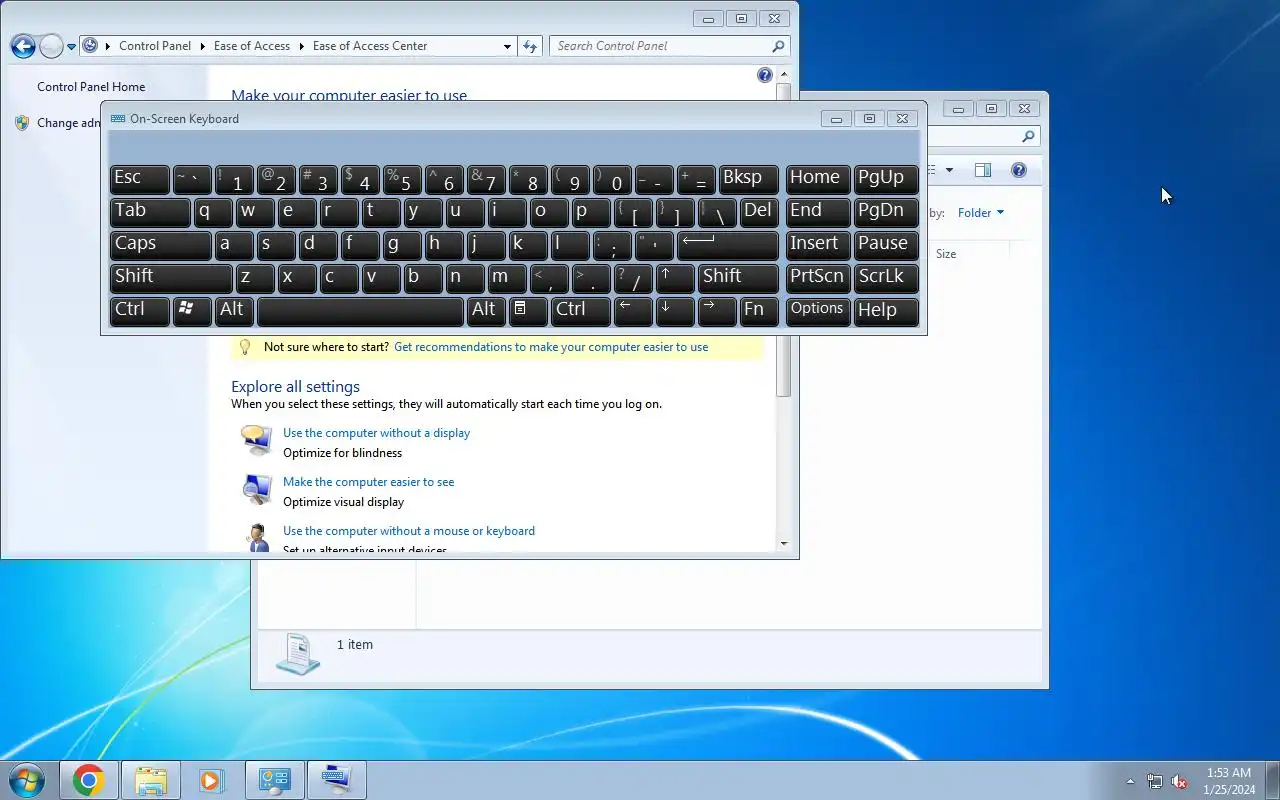
Task: Click the PgDn key
Action: click(886, 212)
